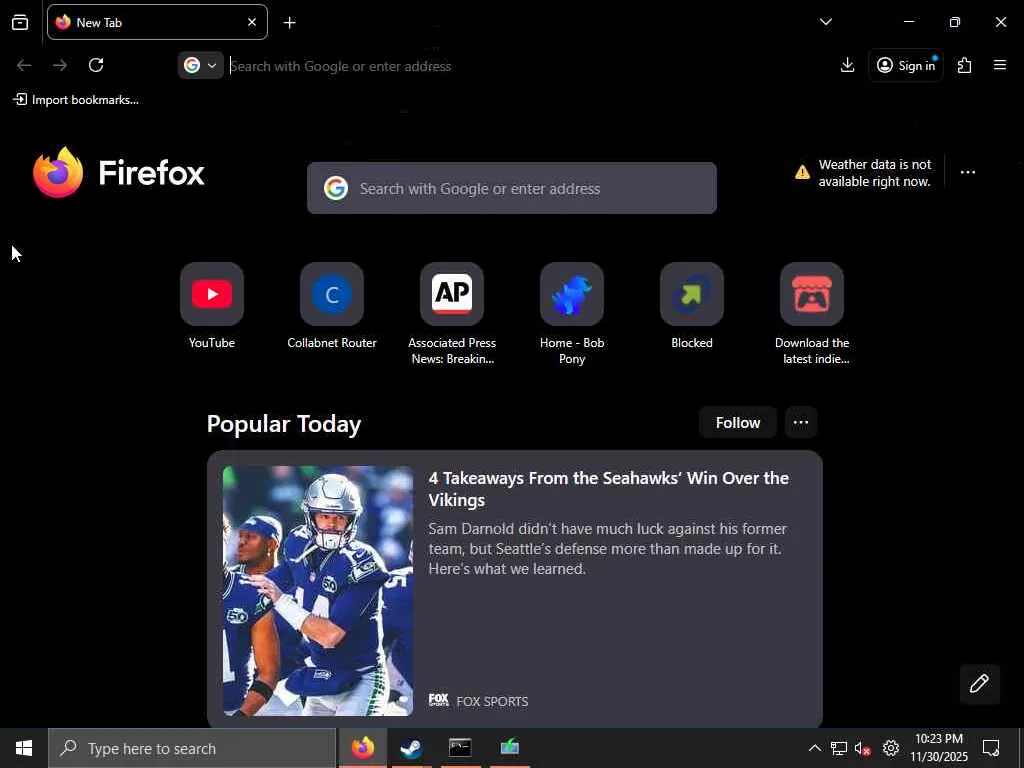The height and width of the screenshot is (768, 1024).
Task: Open the clock showing 10:23 PM
Action: tap(939, 748)
